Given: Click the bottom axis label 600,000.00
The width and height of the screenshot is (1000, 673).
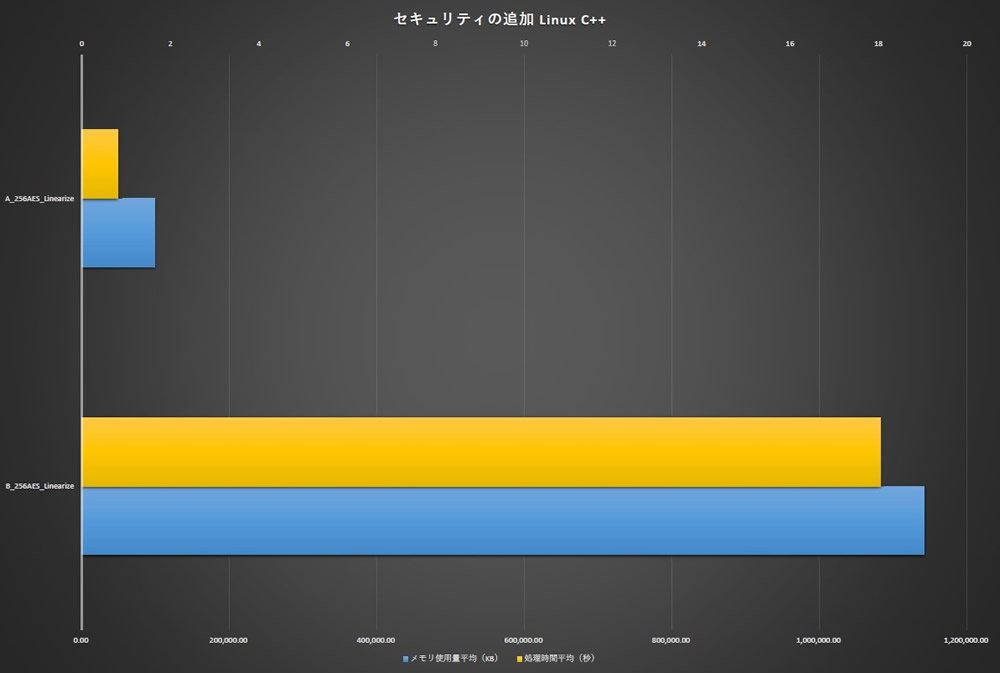Looking at the screenshot, I should click(524, 640).
